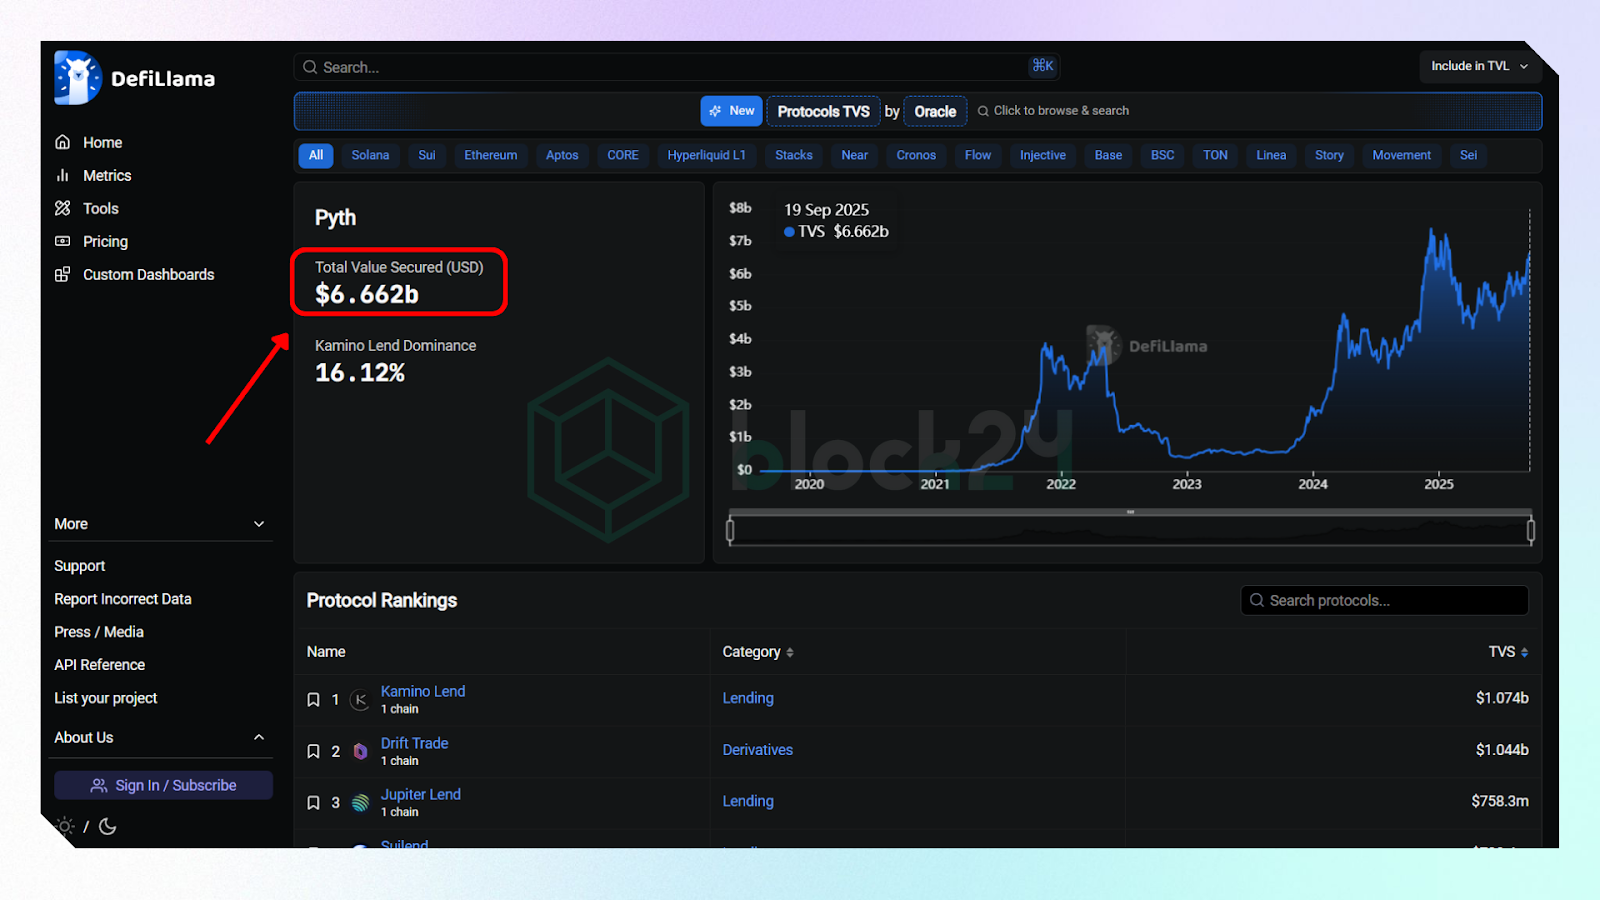Bookmark the Kamino Lend protocol
Viewport: 1600px width, 900px height.
point(313,700)
